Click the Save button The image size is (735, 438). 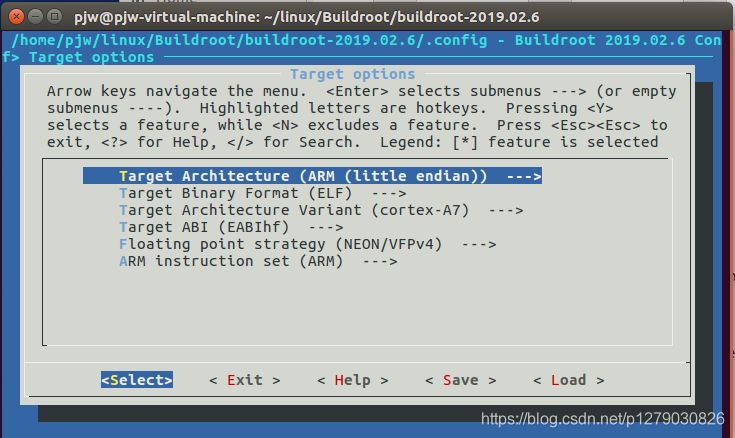click(x=460, y=380)
